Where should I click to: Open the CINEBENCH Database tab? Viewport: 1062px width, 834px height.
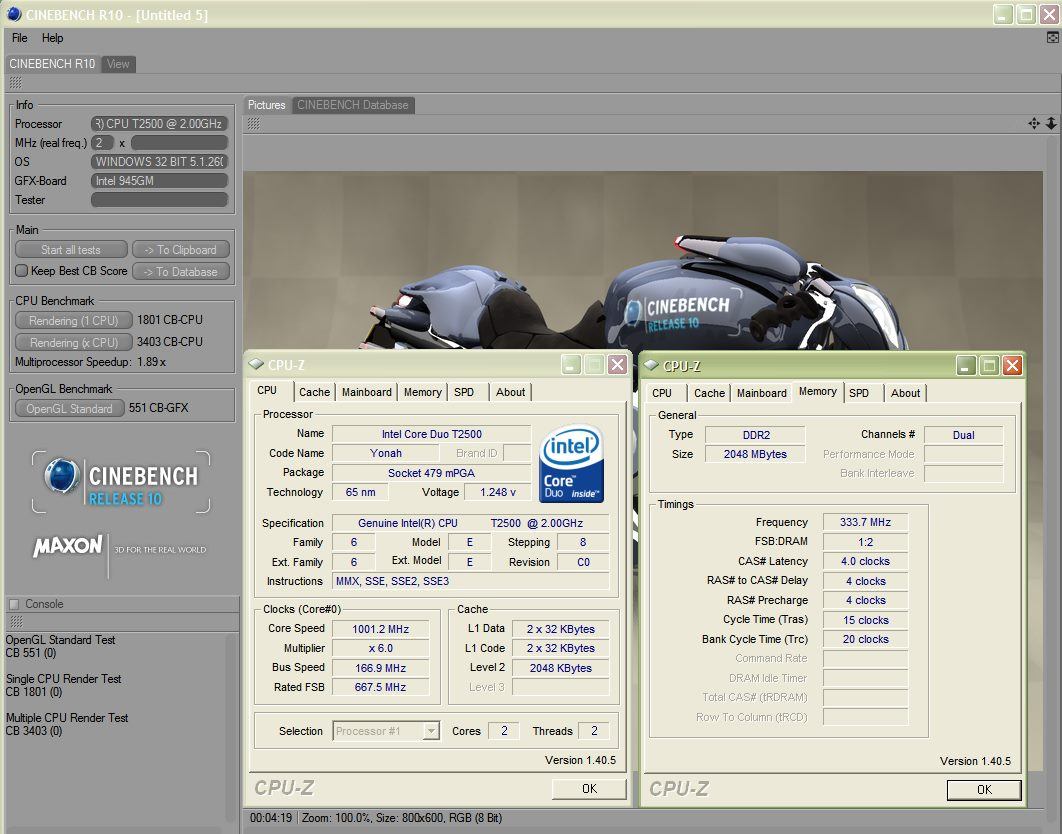point(352,105)
